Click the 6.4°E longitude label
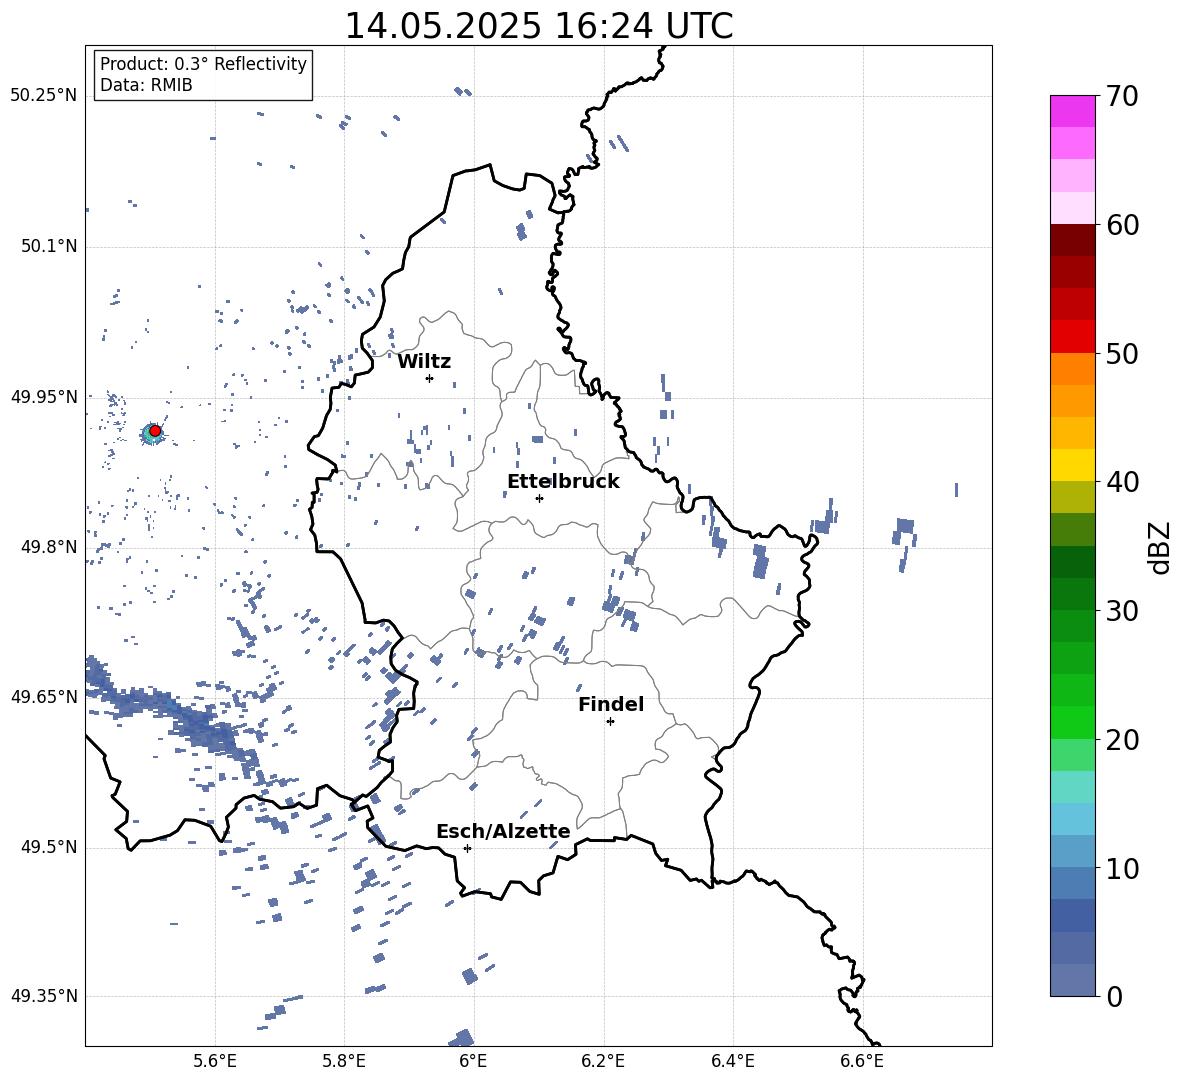Viewport: 1184px width, 1081px height. pyautogui.click(x=732, y=1062)
